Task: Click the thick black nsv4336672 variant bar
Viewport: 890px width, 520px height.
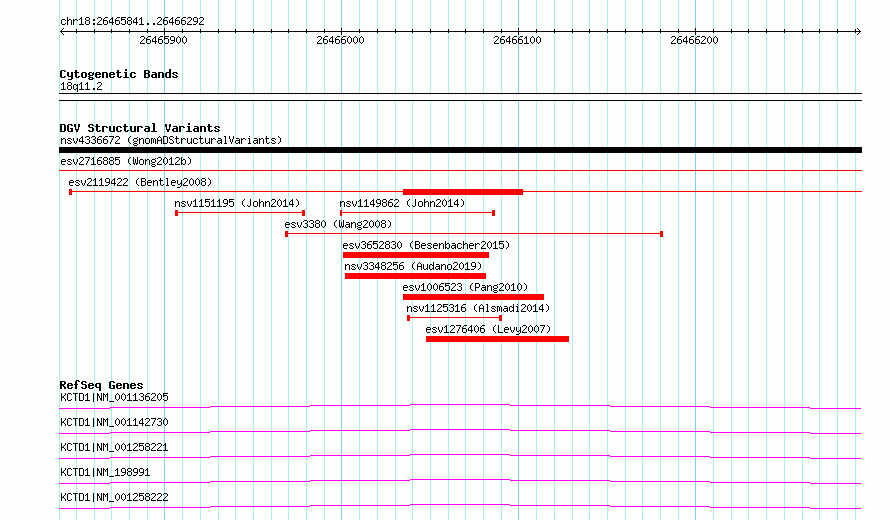Action: coord(460,150)
